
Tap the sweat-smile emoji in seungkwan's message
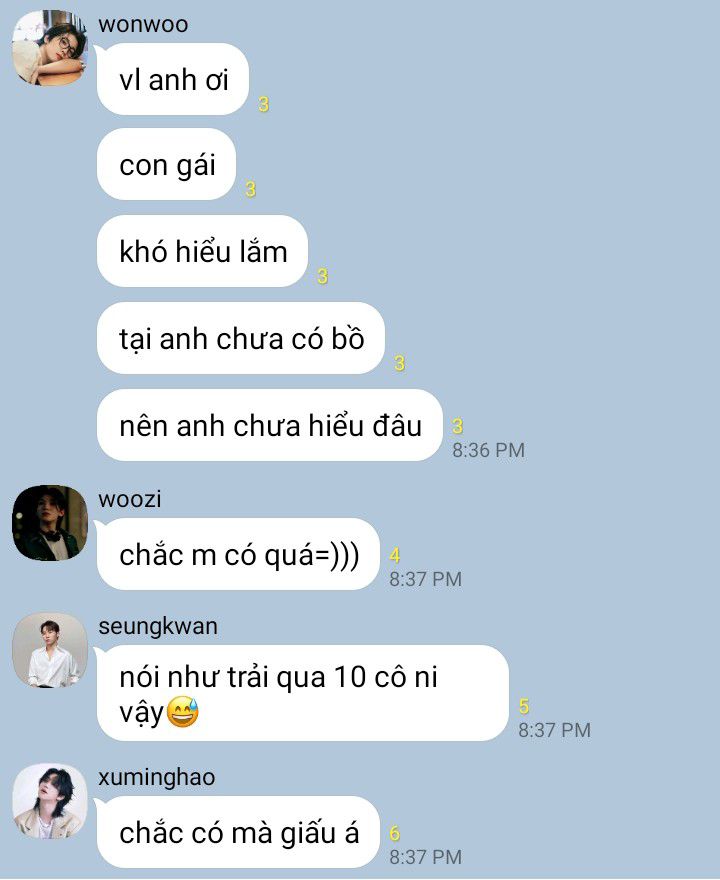pos(183,712)
